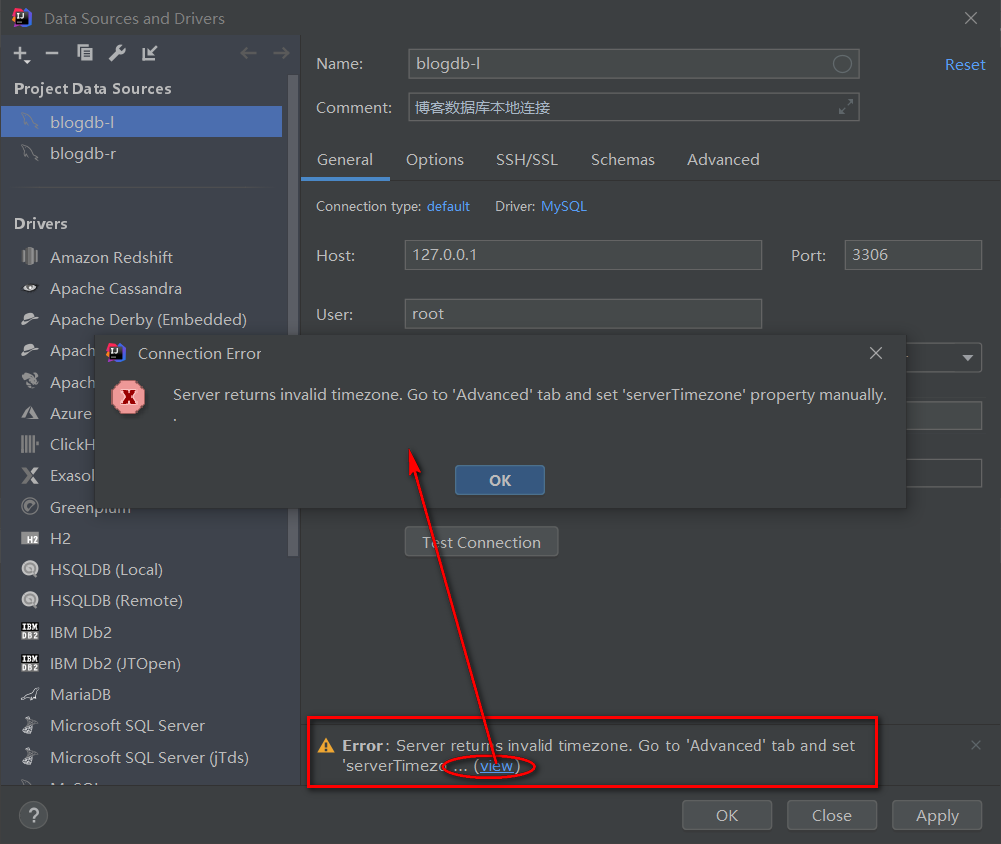The image size is (1001, 844).
Task: Click the Connection Error dialog title icon
Action: coord(116,352)
